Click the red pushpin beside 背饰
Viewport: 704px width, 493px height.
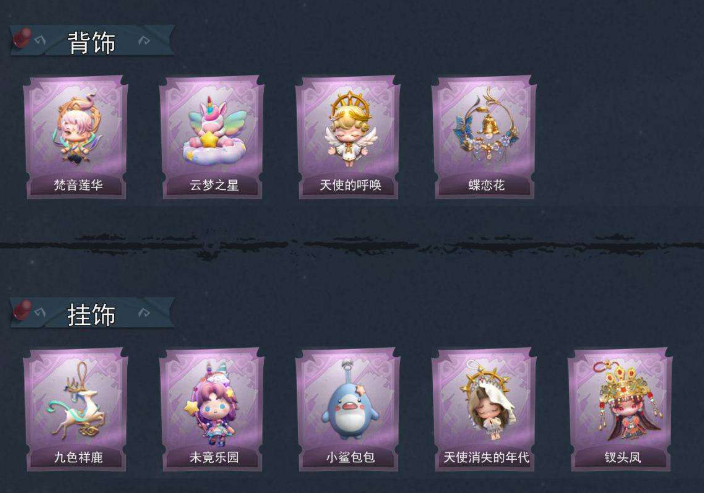click(x=22, y=37)
